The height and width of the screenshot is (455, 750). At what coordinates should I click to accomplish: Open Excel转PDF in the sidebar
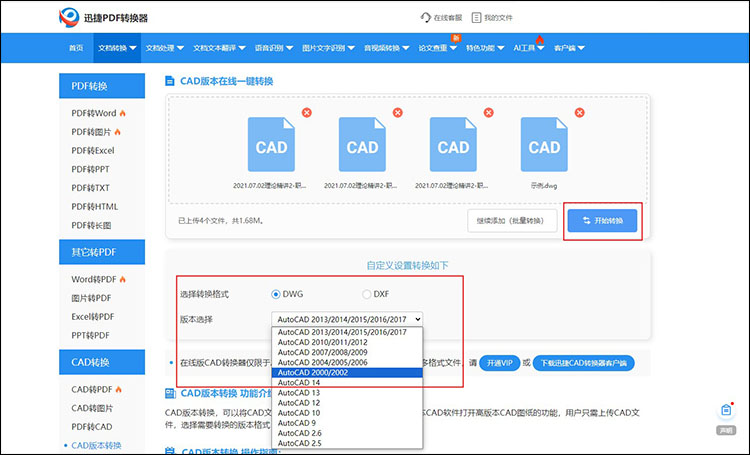93,317
